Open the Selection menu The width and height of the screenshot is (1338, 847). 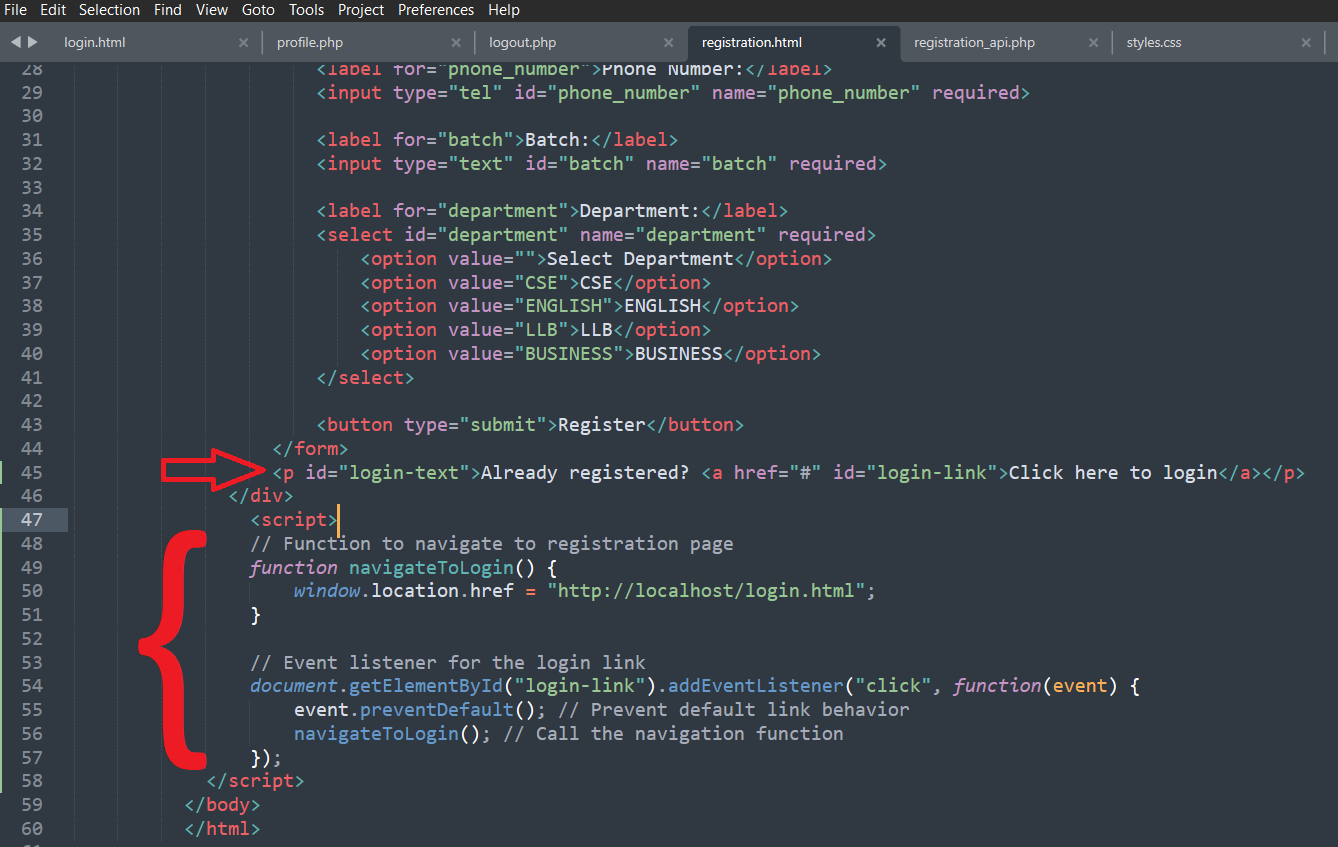click(109, 10)
